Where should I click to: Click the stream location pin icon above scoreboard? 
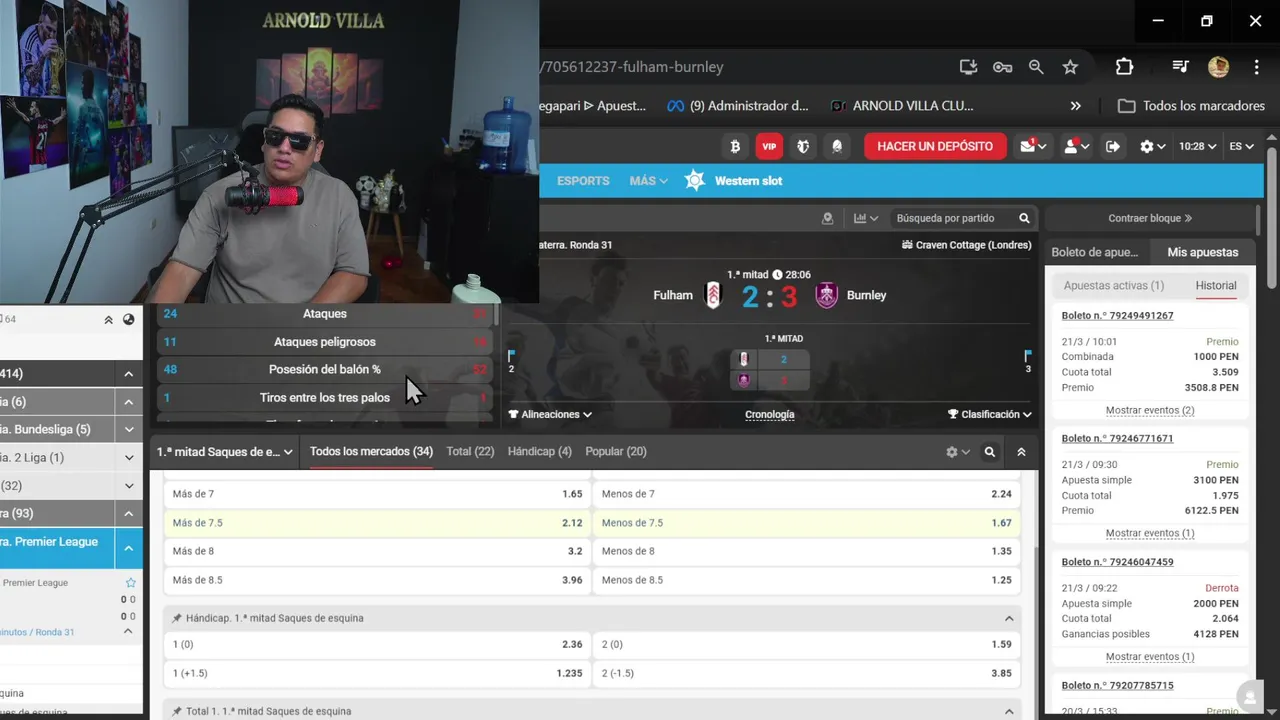point(827,218)
